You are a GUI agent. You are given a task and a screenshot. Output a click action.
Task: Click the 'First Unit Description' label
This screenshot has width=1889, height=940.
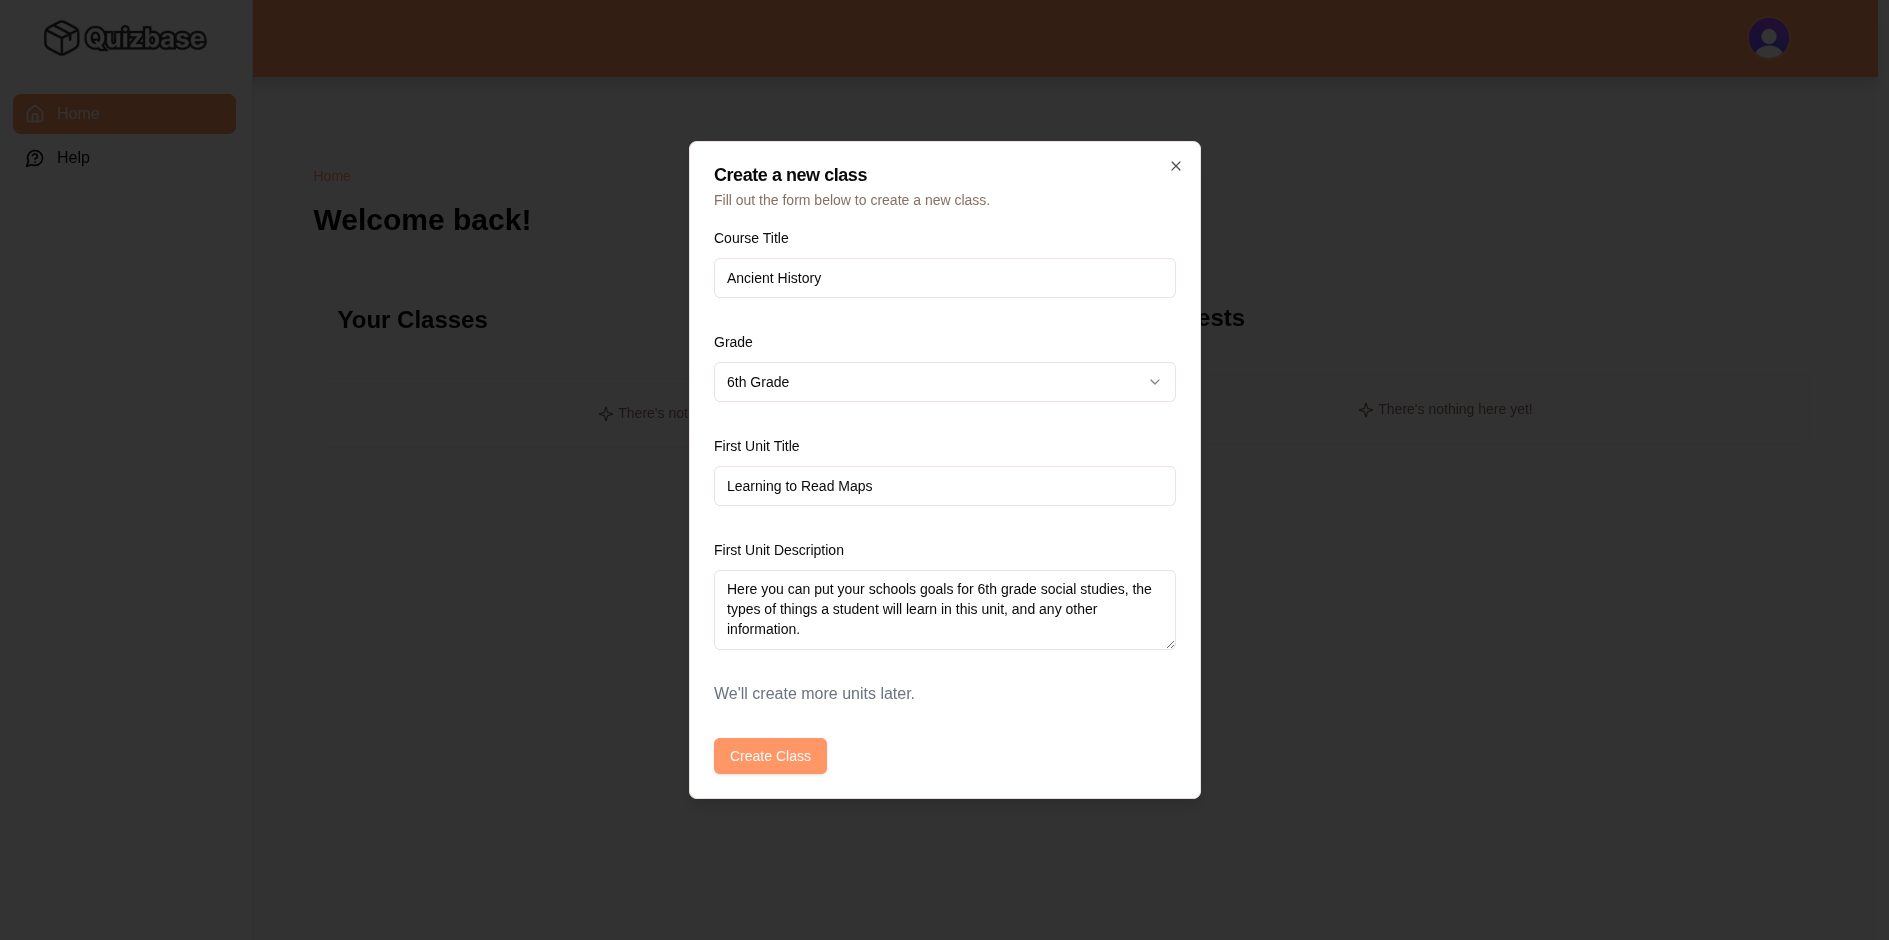click(x=778, y=550)
